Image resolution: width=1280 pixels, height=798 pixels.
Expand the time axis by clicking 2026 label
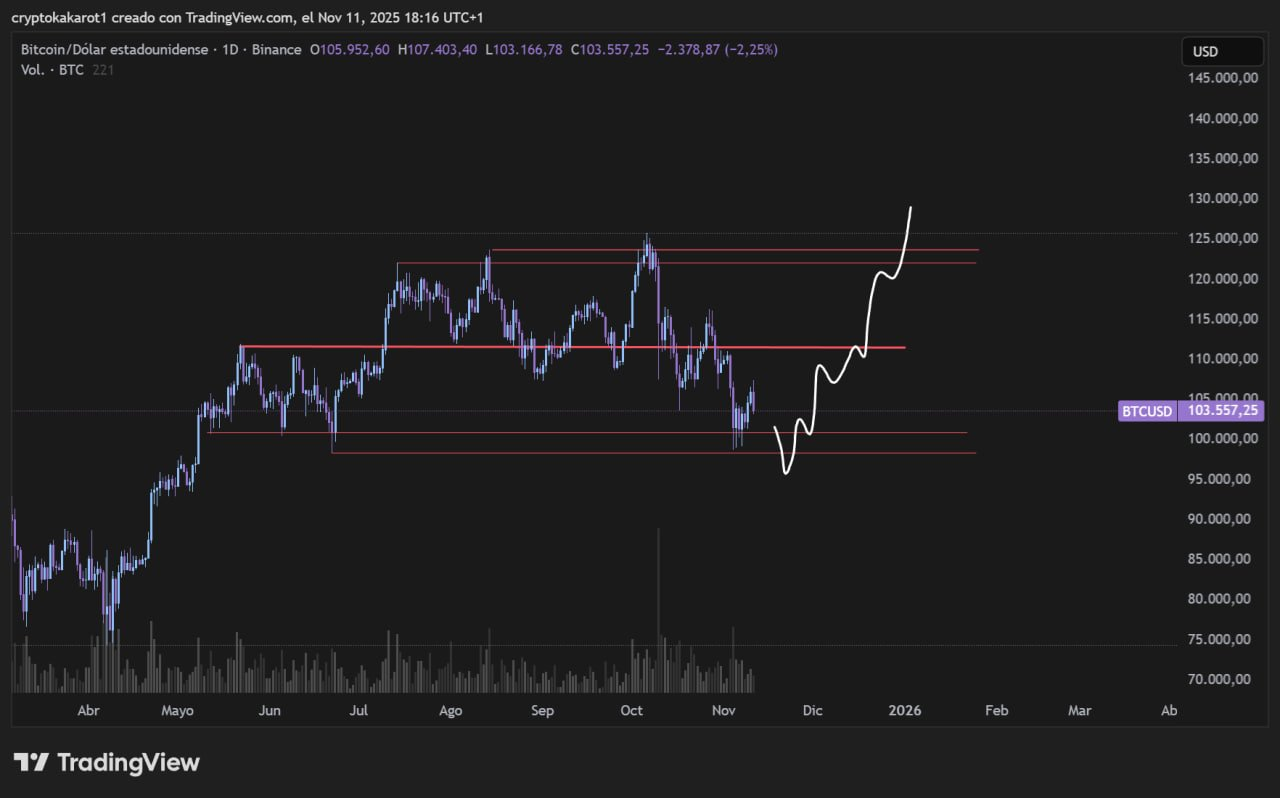[905, 710]
